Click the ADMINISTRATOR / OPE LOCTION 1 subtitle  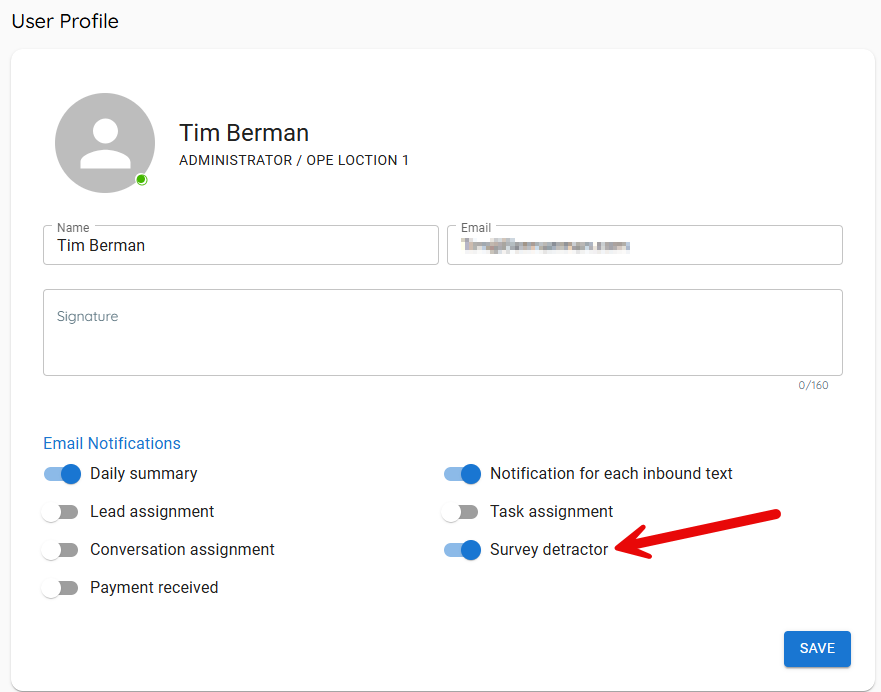pyautogui.click(x=294, y=161)
